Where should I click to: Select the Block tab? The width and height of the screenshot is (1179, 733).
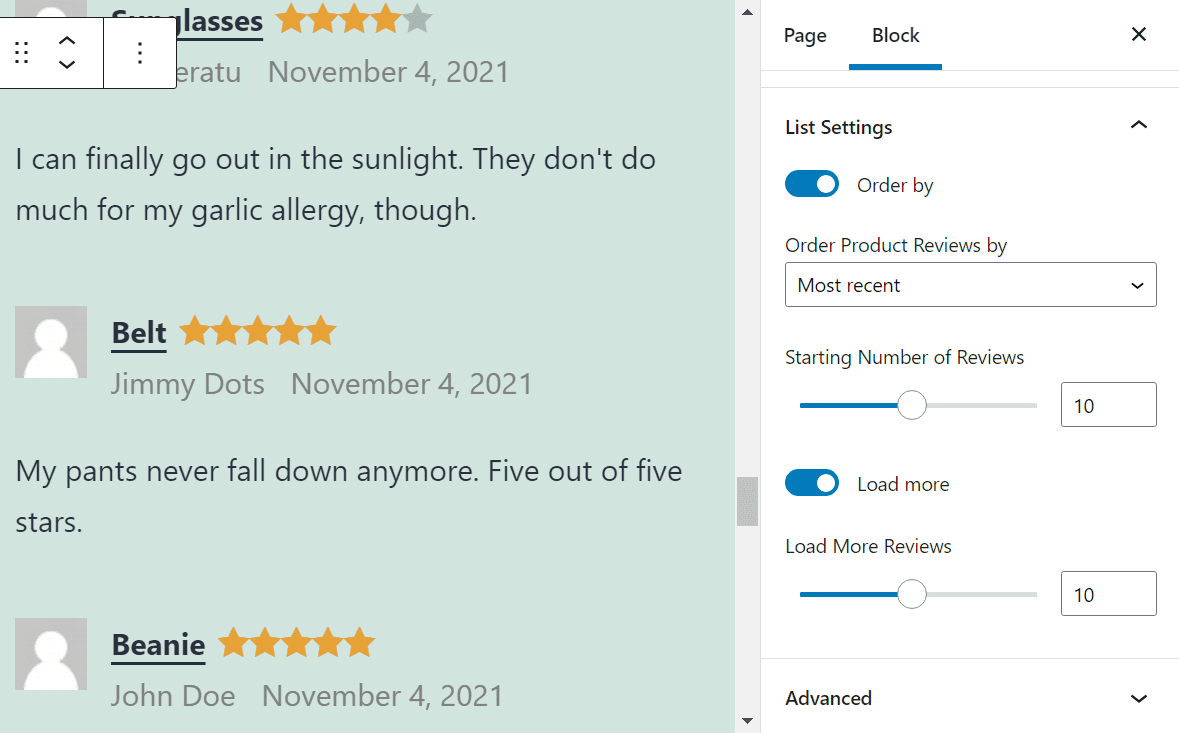895,35
